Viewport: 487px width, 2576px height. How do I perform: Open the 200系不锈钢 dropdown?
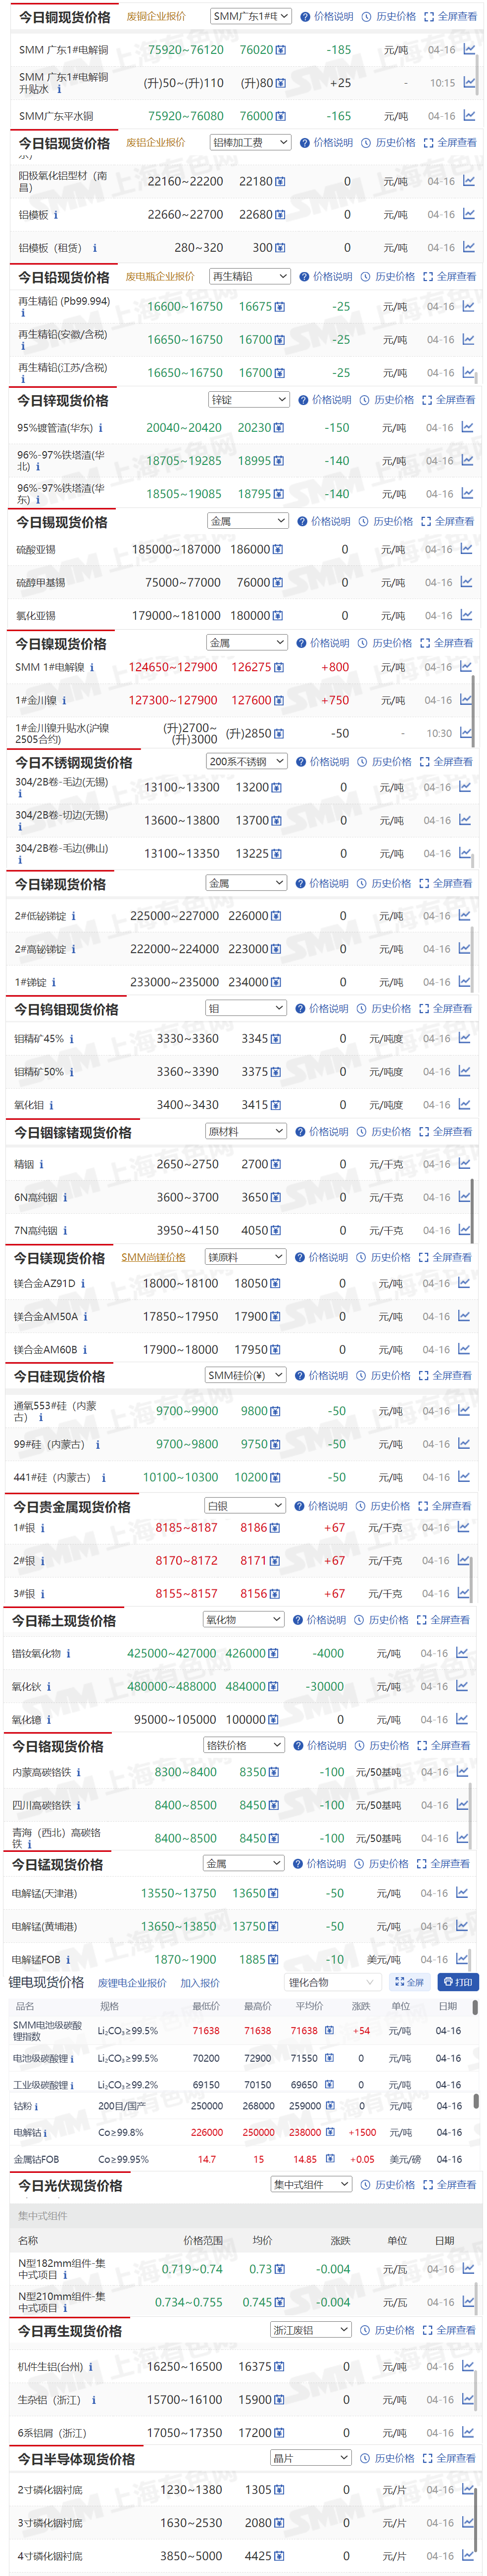(x=247, y=761)
